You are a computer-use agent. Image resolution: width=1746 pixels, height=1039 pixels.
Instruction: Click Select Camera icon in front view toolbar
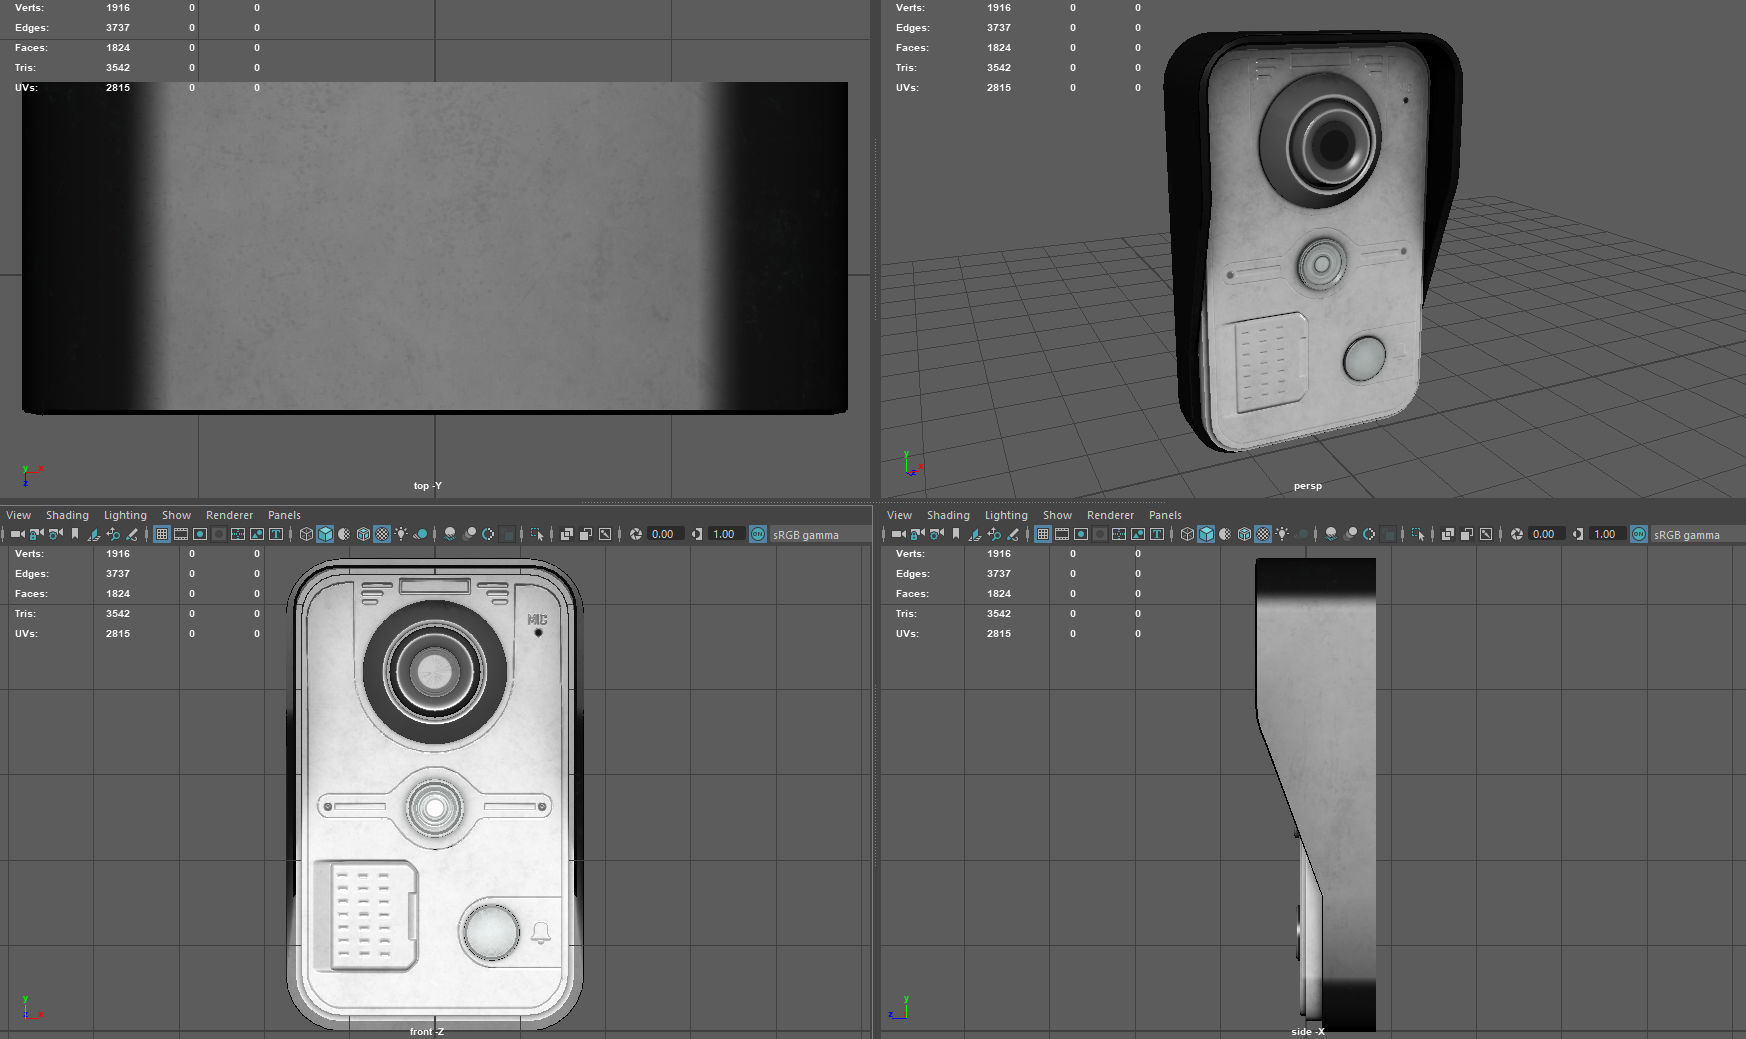tap(17, 534)
